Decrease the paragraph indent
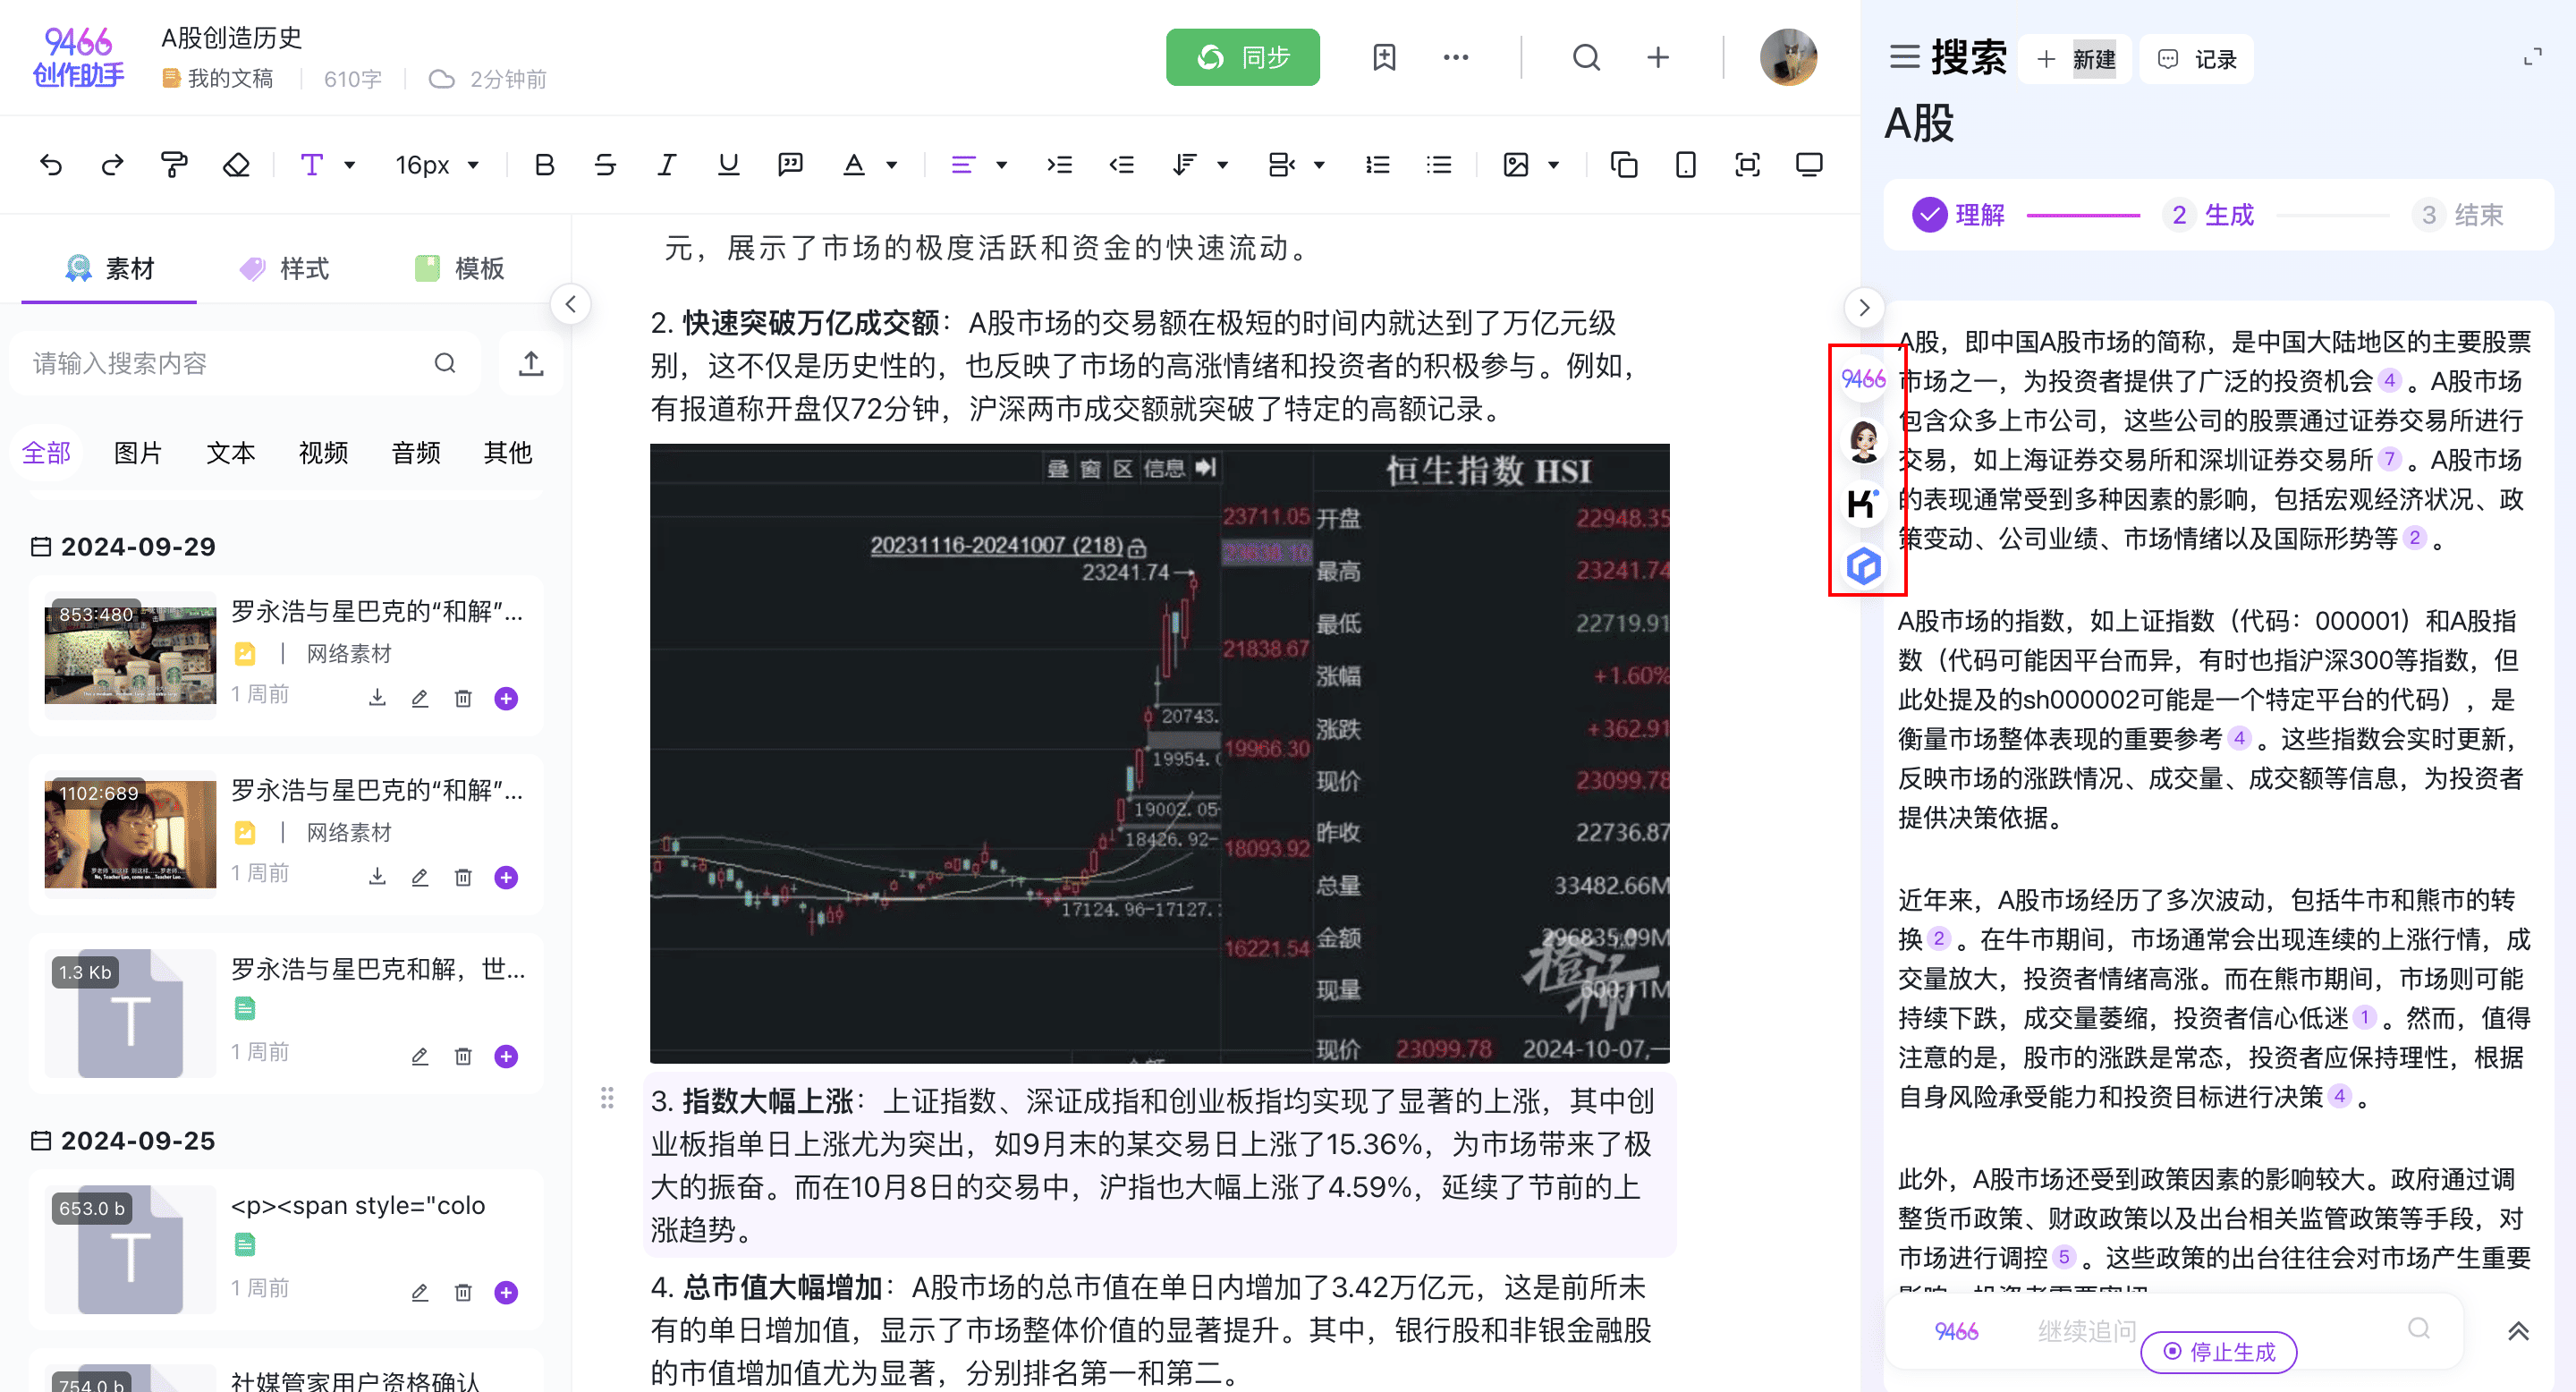This screenshot has width=2576, height=1392. point(1121,165)
